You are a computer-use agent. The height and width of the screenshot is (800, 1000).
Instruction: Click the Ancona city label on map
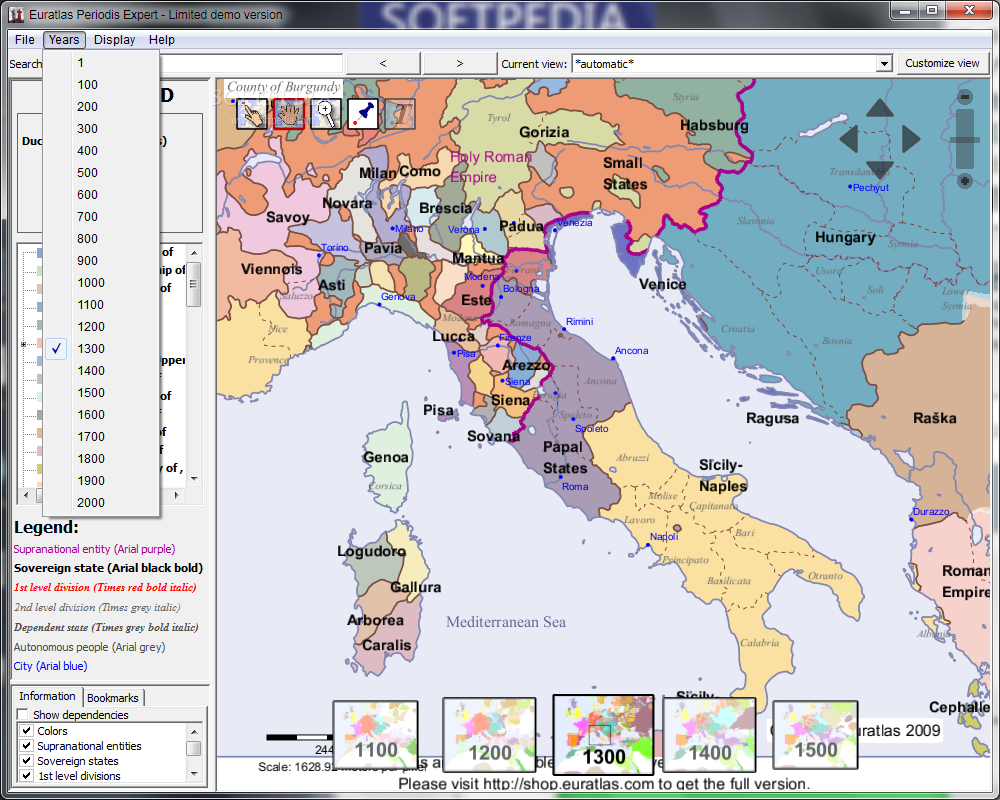[631, 351]
